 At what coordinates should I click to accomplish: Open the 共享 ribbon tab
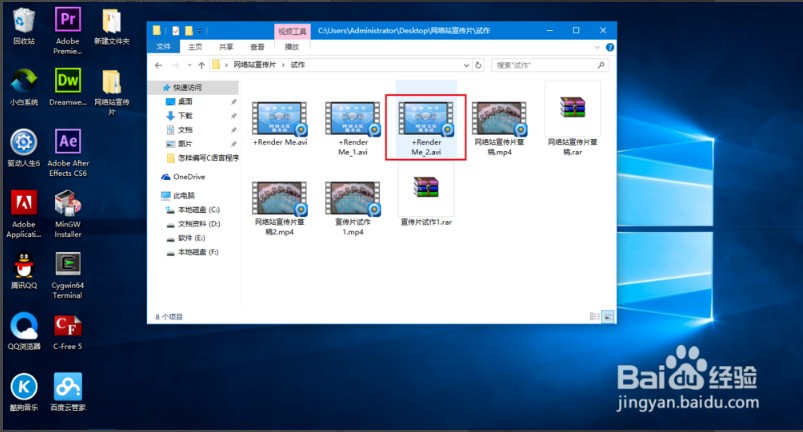226,46
